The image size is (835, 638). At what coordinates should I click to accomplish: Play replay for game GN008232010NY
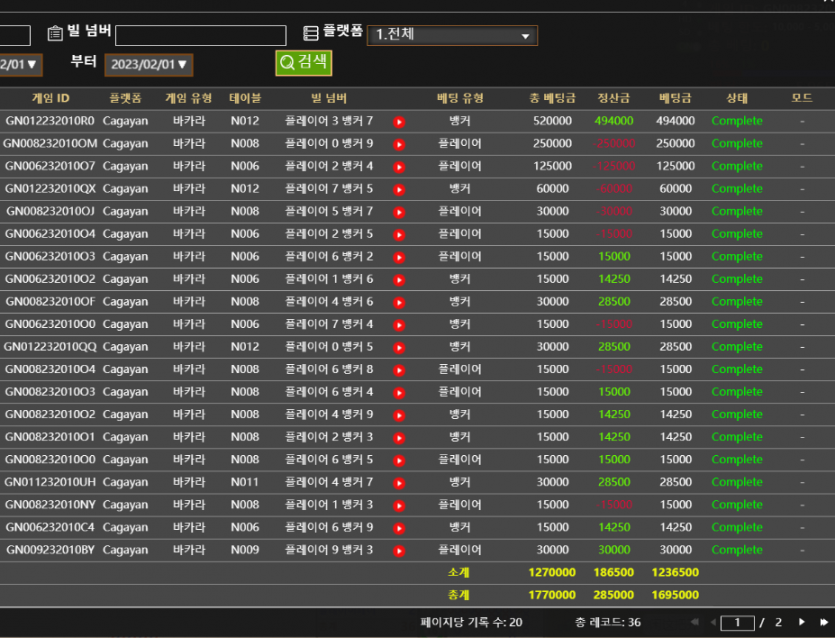click(x=399, y=505)
